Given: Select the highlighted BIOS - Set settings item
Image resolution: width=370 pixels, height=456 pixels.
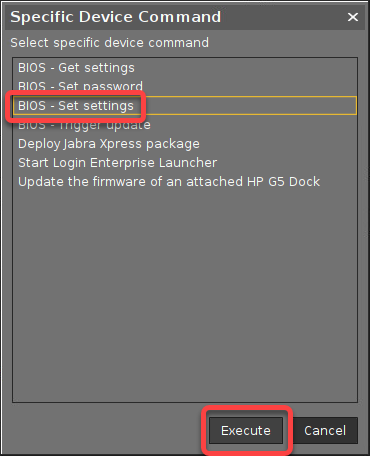Looking at the screenshot, I should 185,106.
